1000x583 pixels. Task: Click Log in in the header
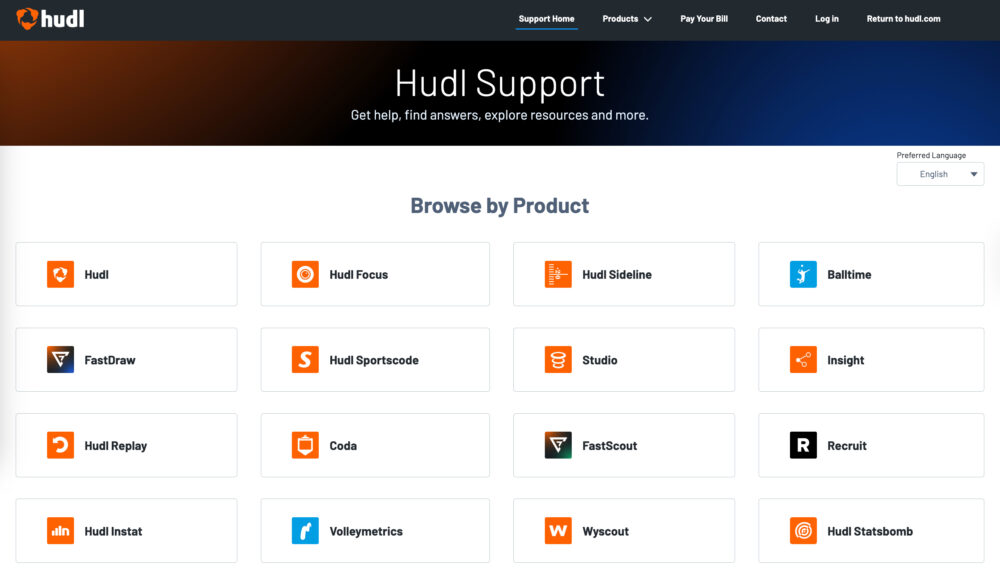[827, 19]
